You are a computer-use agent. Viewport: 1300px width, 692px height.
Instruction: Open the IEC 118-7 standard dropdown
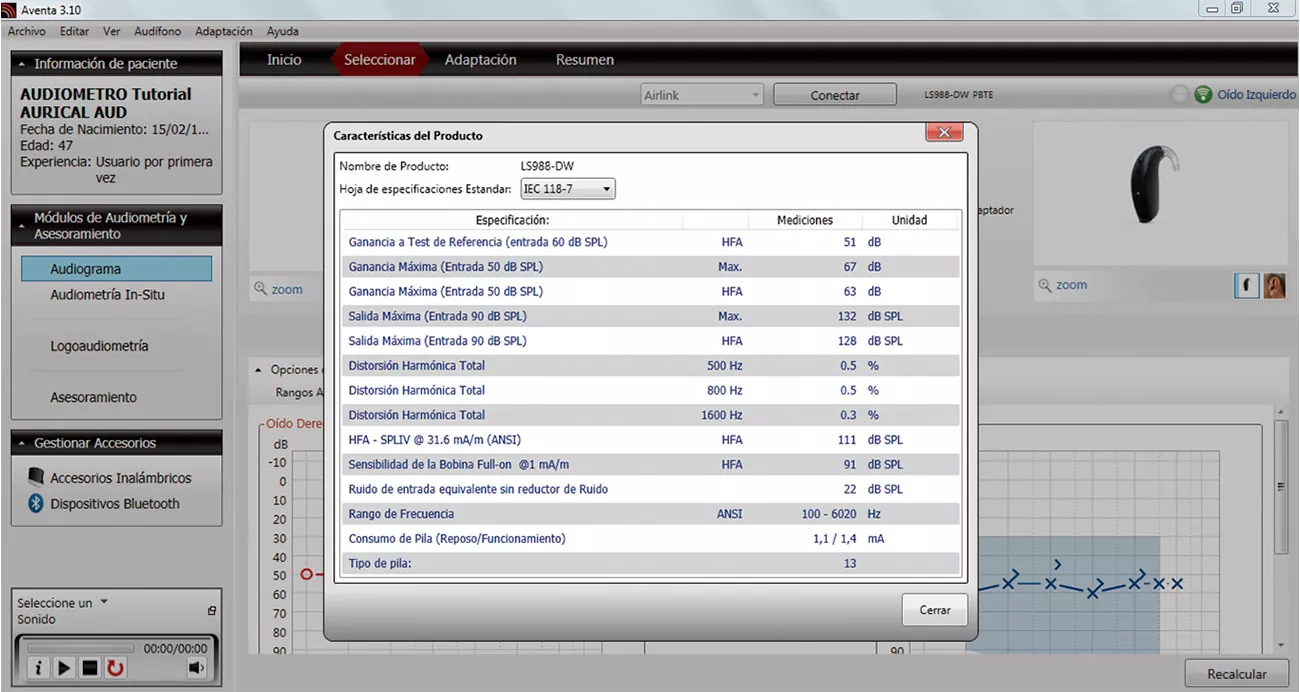pos(567,189)
